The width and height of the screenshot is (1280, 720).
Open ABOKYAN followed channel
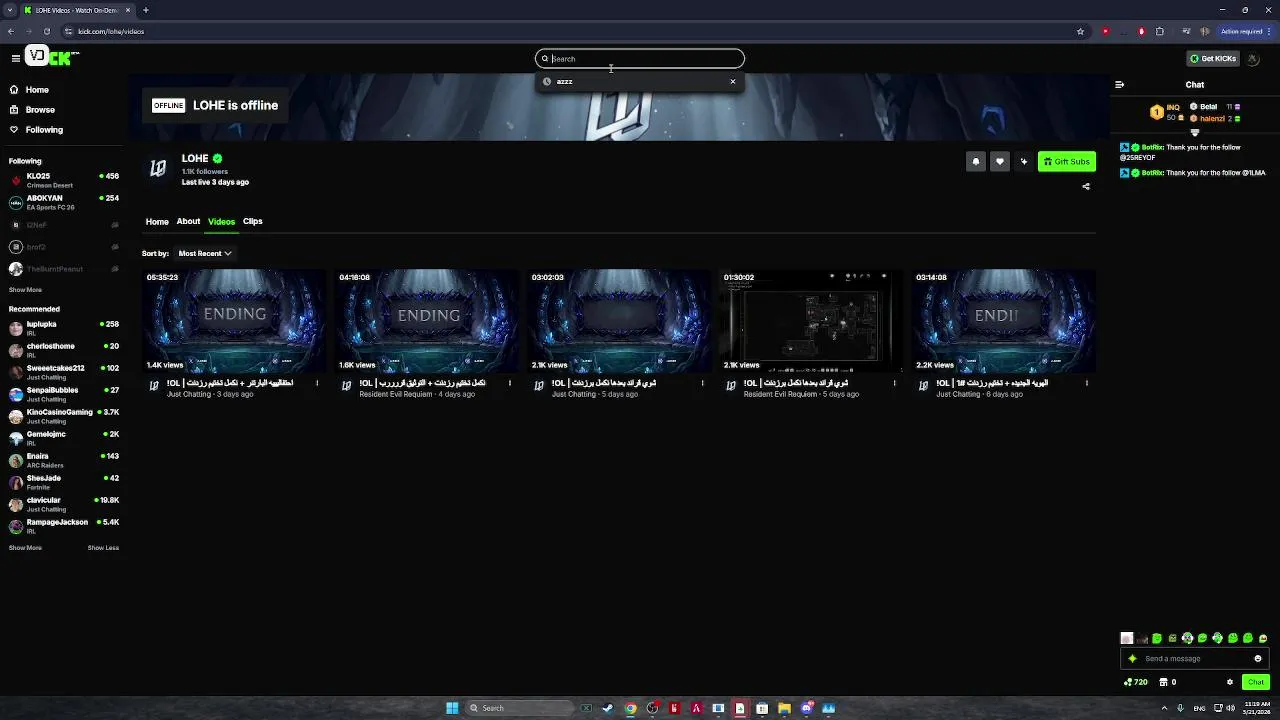point(64,202)
